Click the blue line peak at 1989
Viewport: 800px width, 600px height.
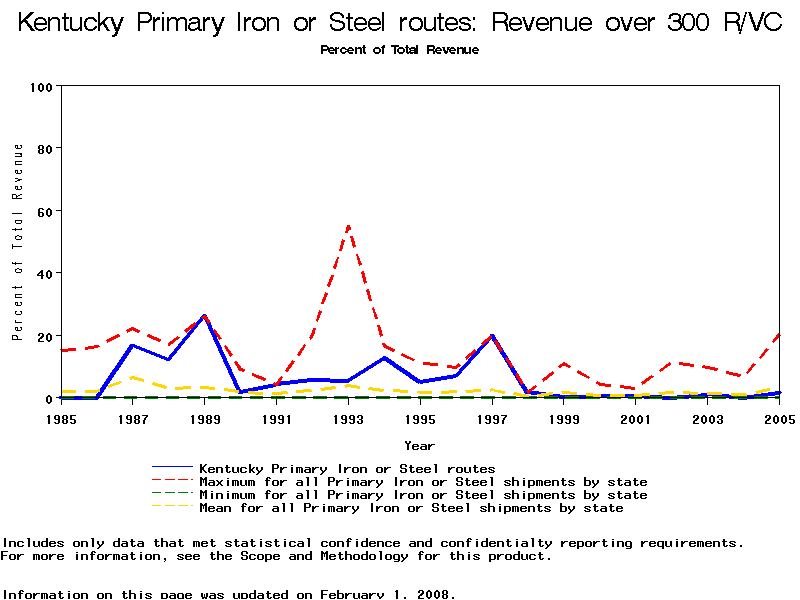204,316
